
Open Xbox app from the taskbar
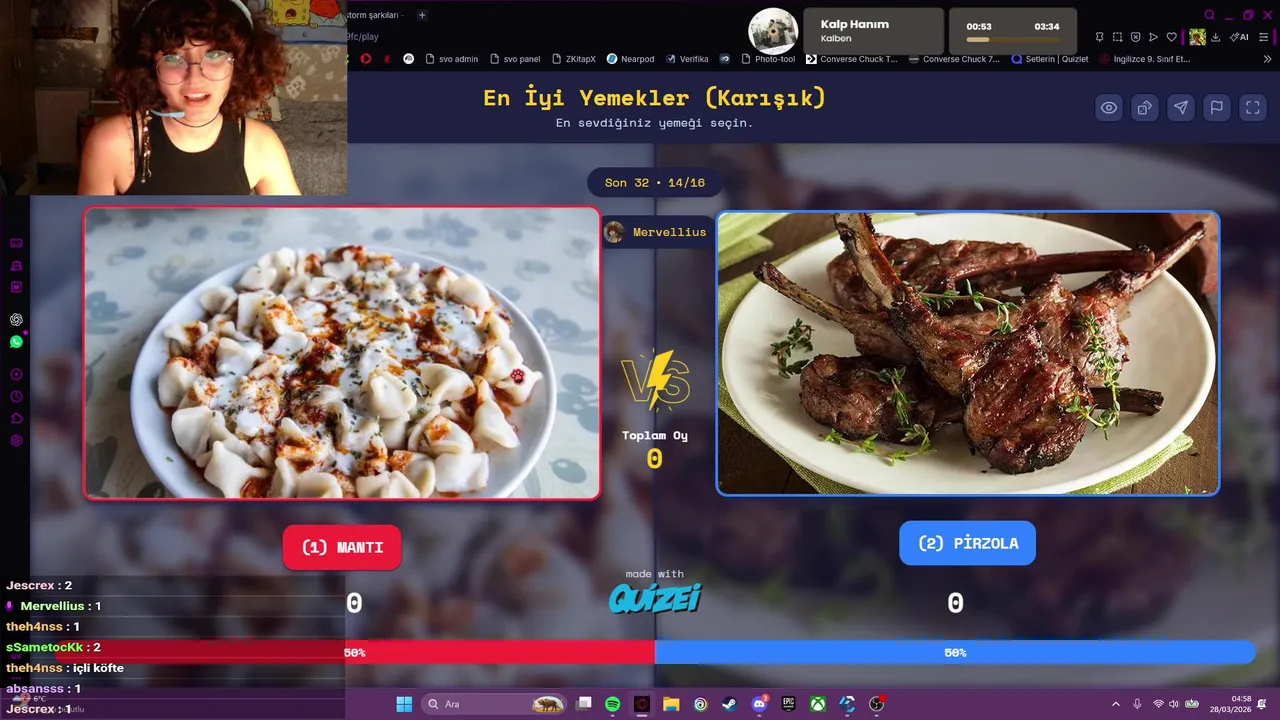point(818,704)
